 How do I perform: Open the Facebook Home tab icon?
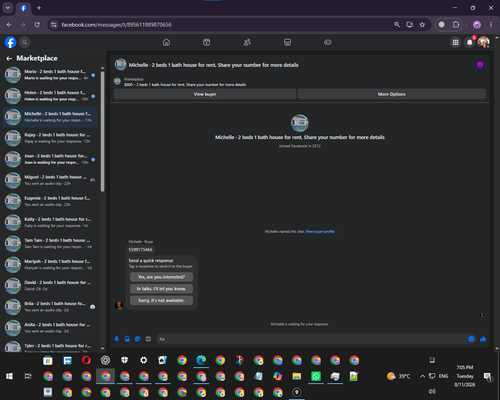coord(166,42)
